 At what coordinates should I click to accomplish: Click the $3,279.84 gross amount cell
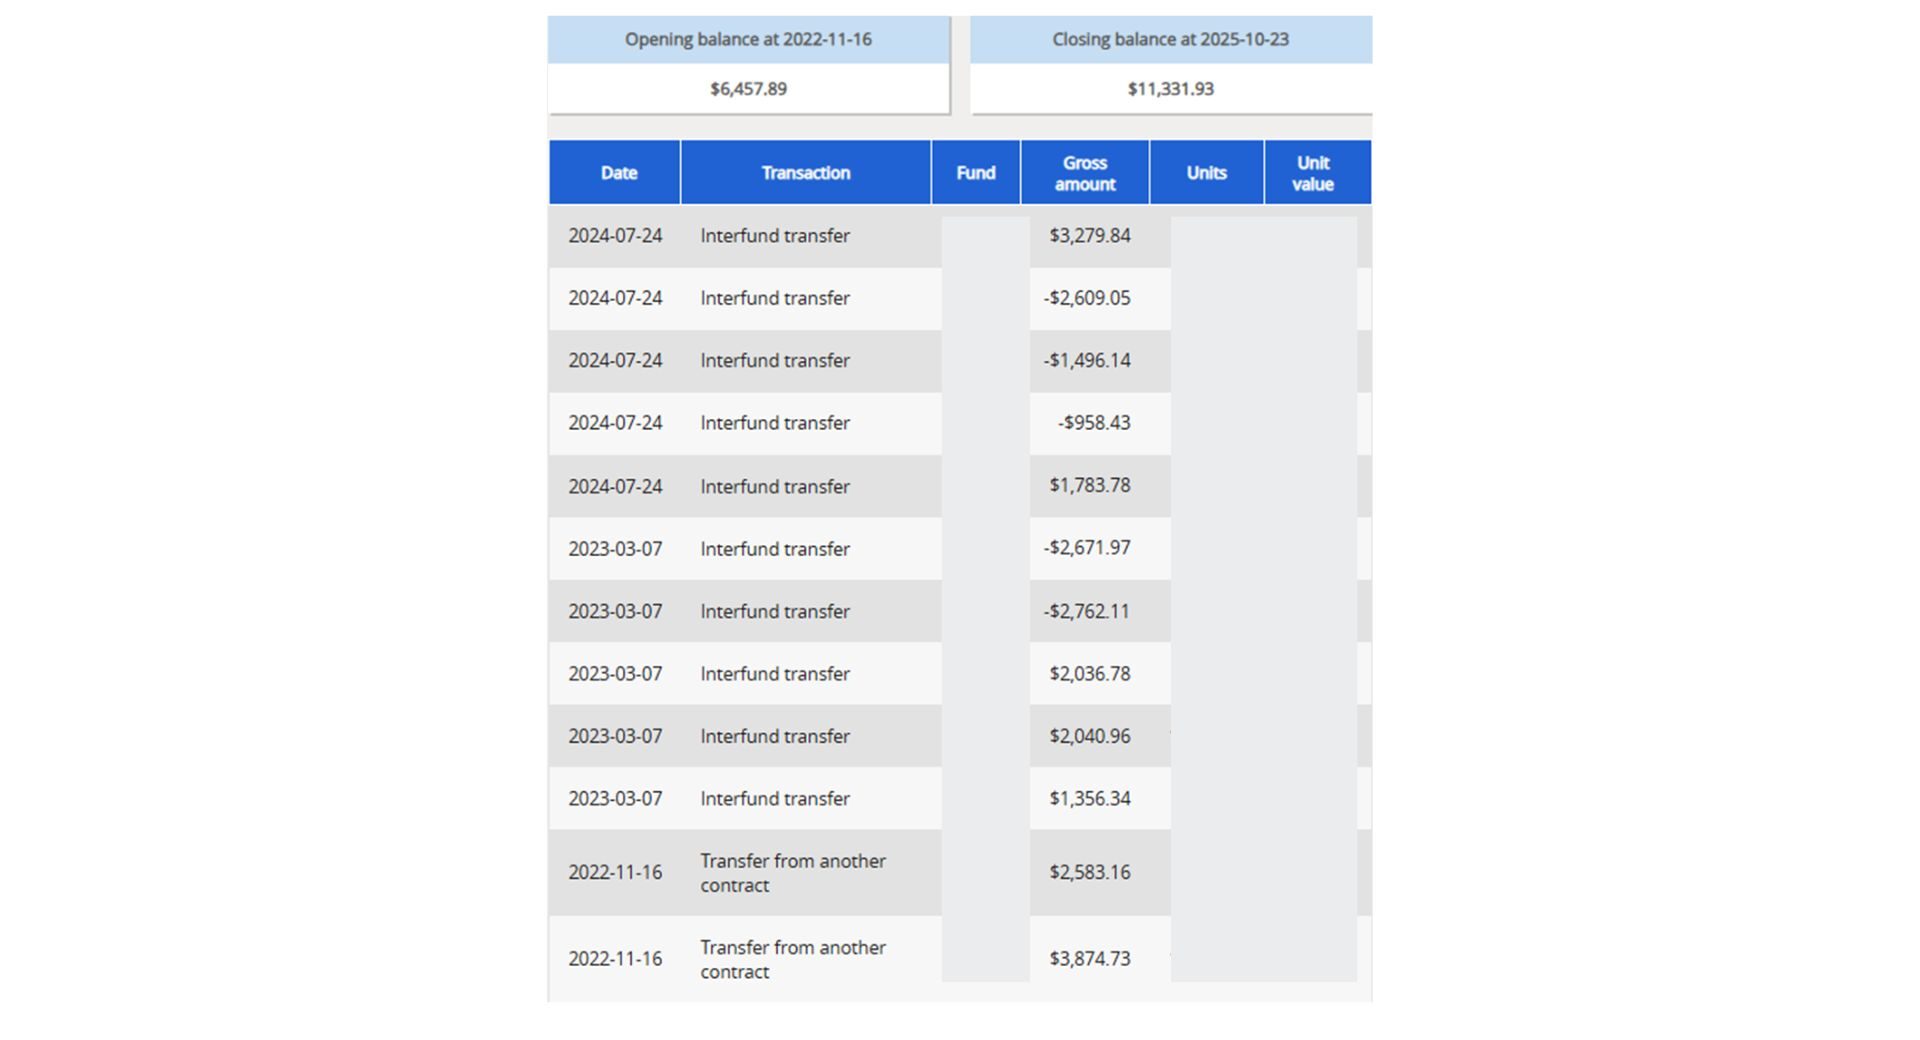click(1089, 236)
